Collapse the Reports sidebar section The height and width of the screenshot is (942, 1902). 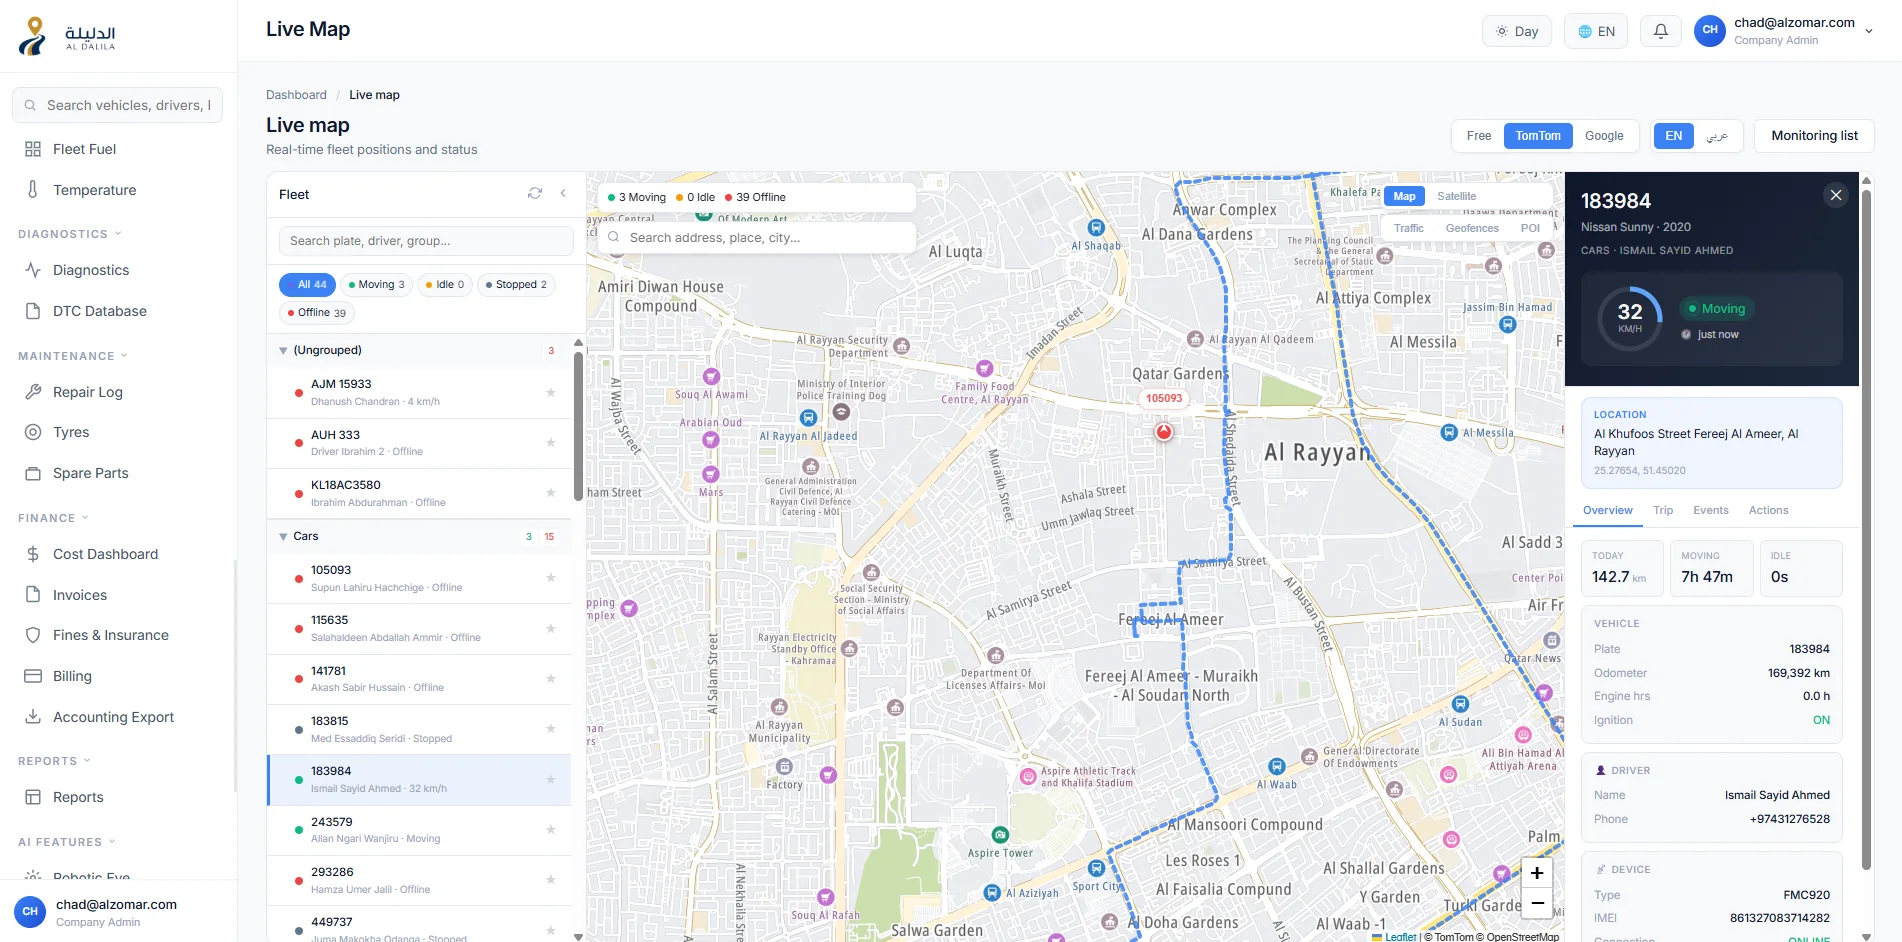click(55, 761)
